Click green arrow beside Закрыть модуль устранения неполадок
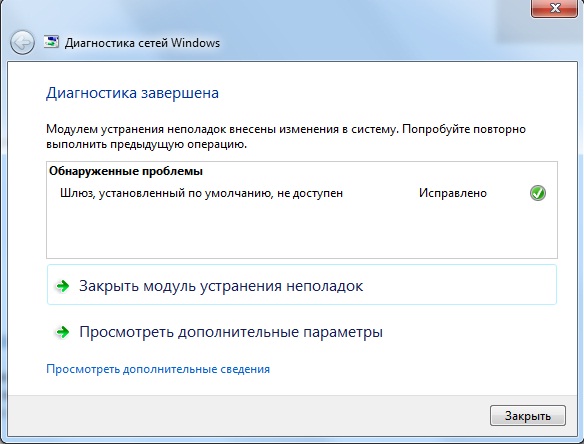Screen dimensions: 584x444 [63, 286]
